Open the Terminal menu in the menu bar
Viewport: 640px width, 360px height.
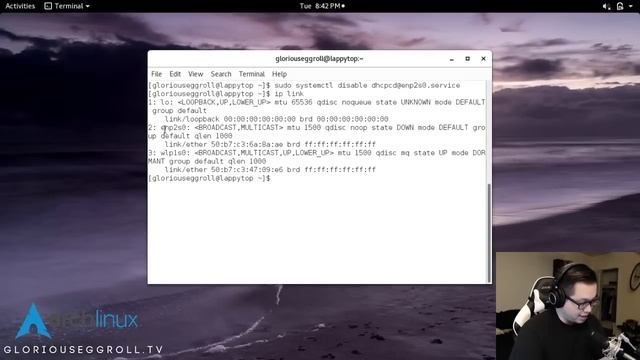251,74
